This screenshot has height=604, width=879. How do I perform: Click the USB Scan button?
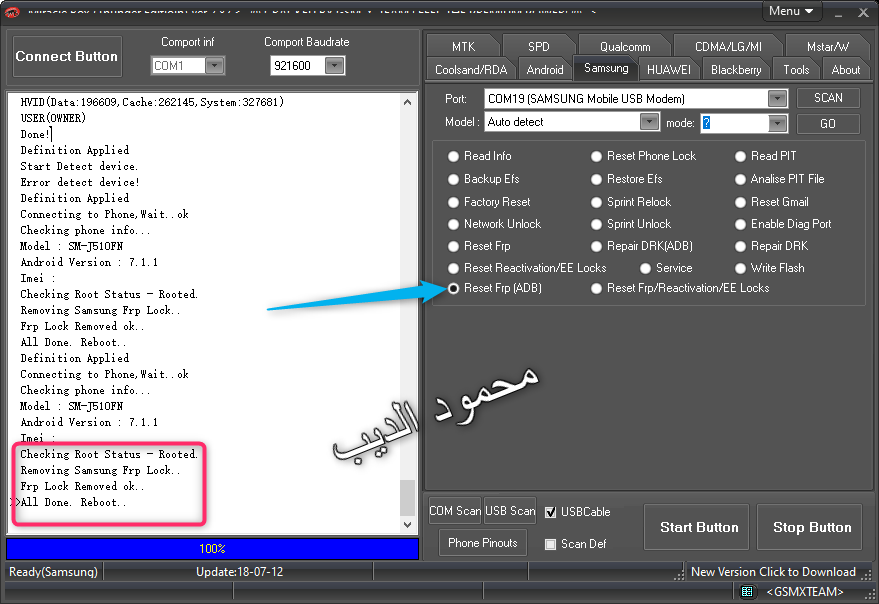tap(510, 511)
